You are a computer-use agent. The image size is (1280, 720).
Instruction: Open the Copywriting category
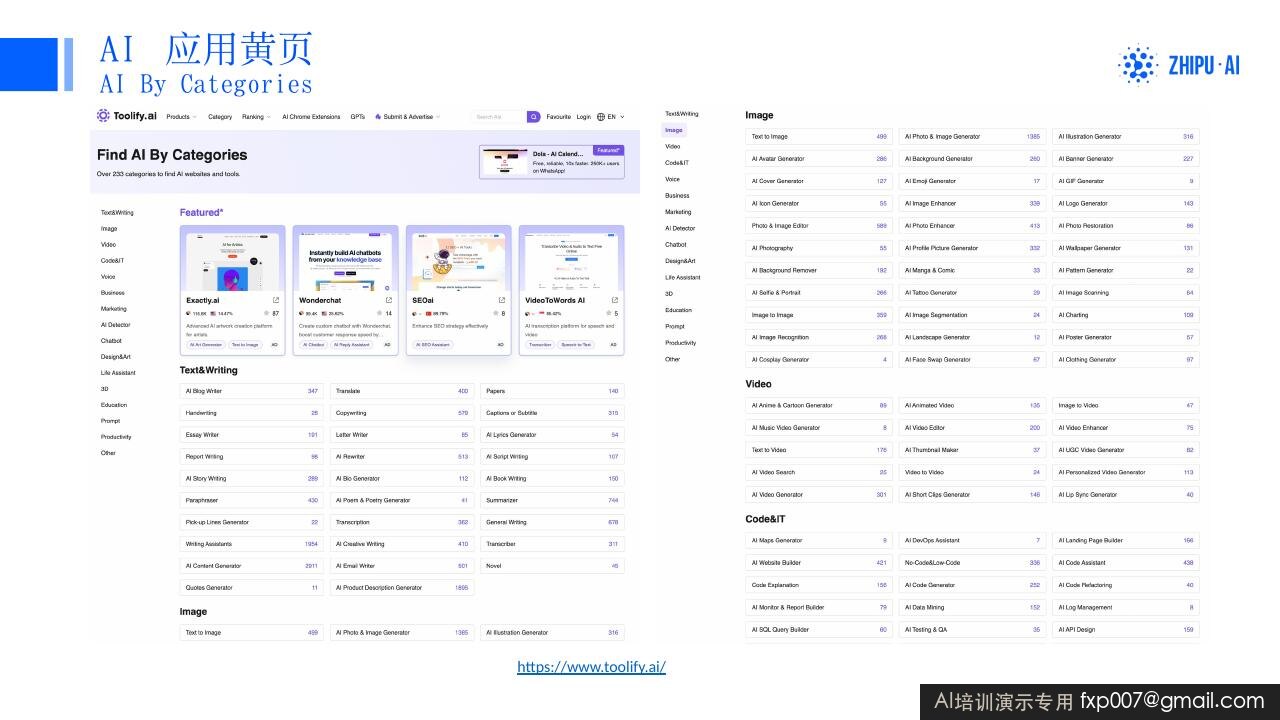point(402,413)
